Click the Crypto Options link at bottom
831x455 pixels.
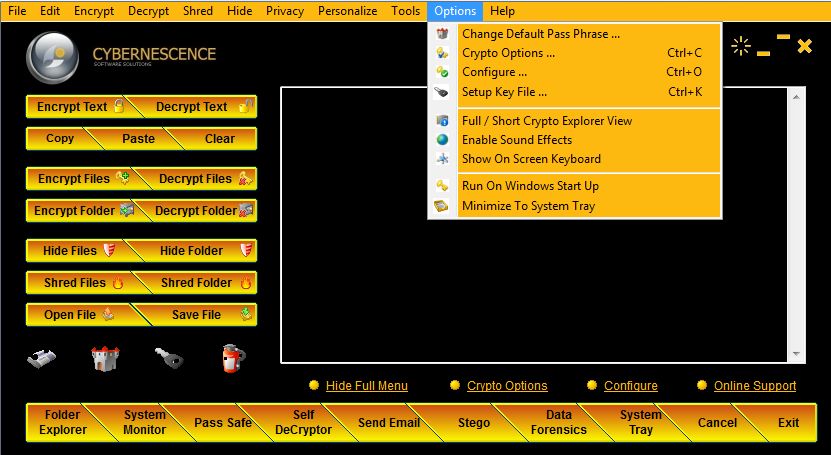click(507, 386)
